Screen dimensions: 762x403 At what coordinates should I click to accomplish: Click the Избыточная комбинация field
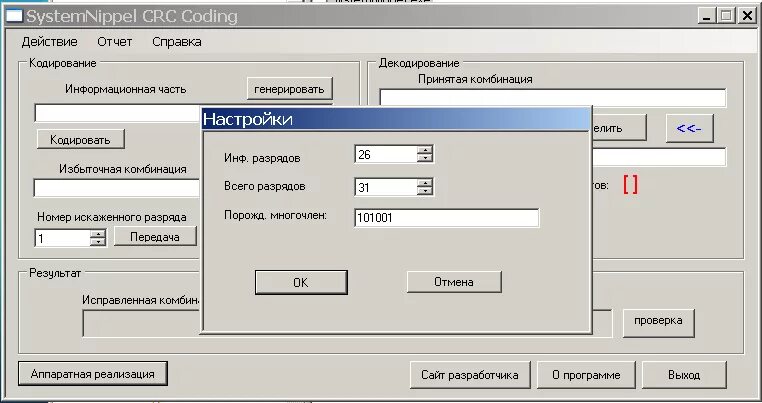[x=117, y=188]
